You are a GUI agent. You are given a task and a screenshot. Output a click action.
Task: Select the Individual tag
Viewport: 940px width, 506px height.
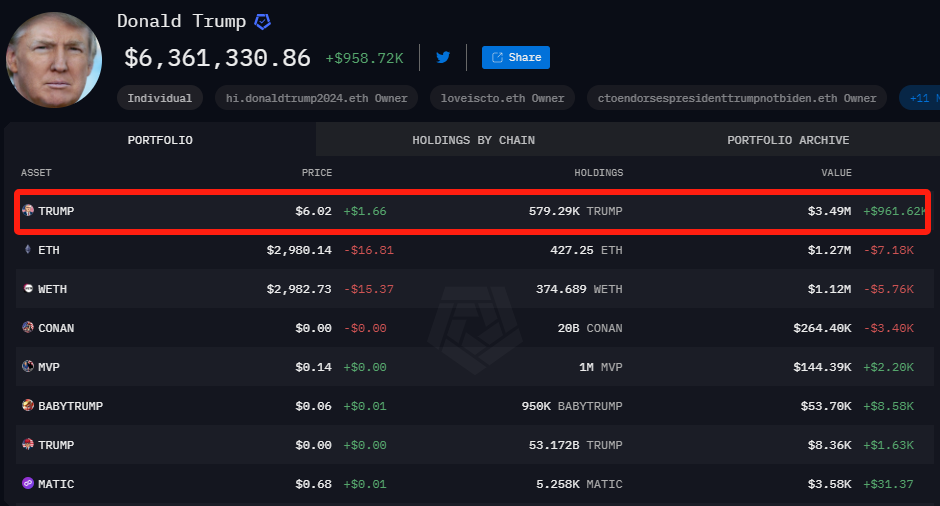[x=159, y=98]
